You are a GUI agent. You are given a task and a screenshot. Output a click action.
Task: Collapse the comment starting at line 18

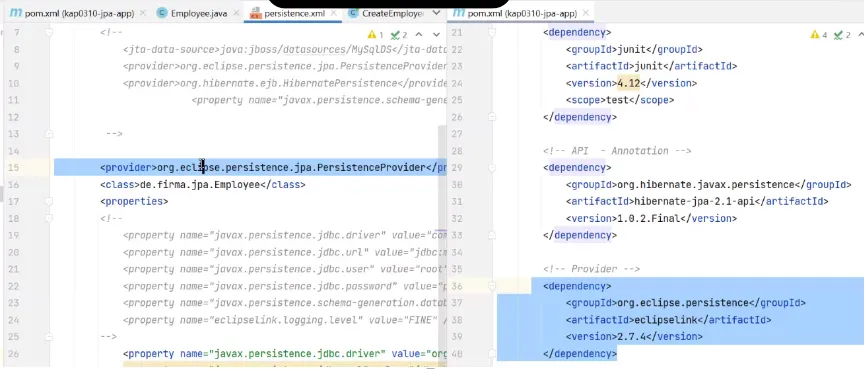tap(49, 218)
